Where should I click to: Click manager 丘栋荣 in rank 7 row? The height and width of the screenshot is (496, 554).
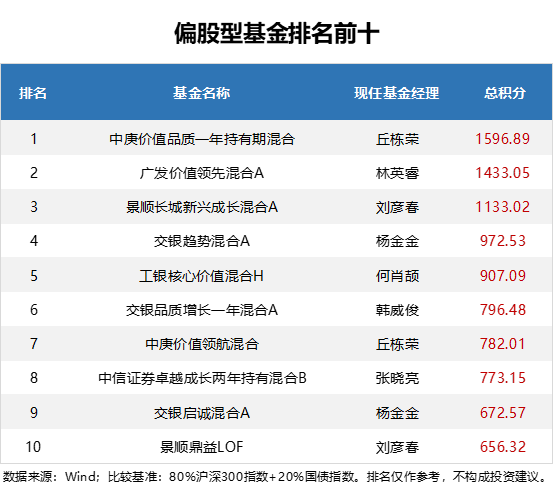click(397, 344)
